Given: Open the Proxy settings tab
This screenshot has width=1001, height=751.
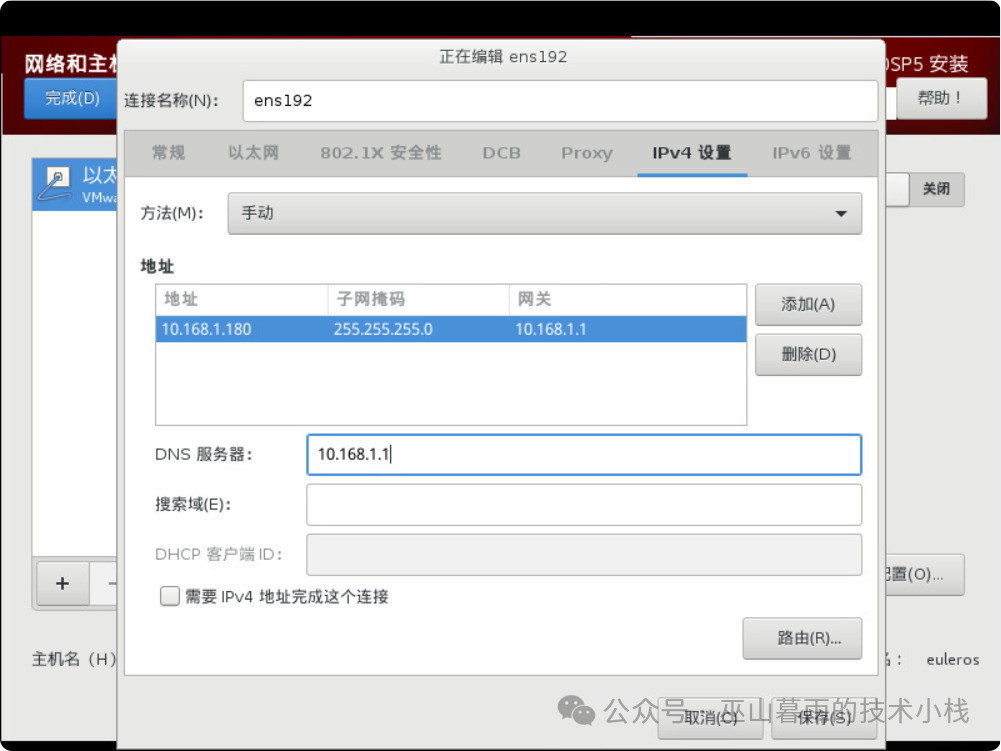Looking at the screenshot, I should [x=586, y=153].
